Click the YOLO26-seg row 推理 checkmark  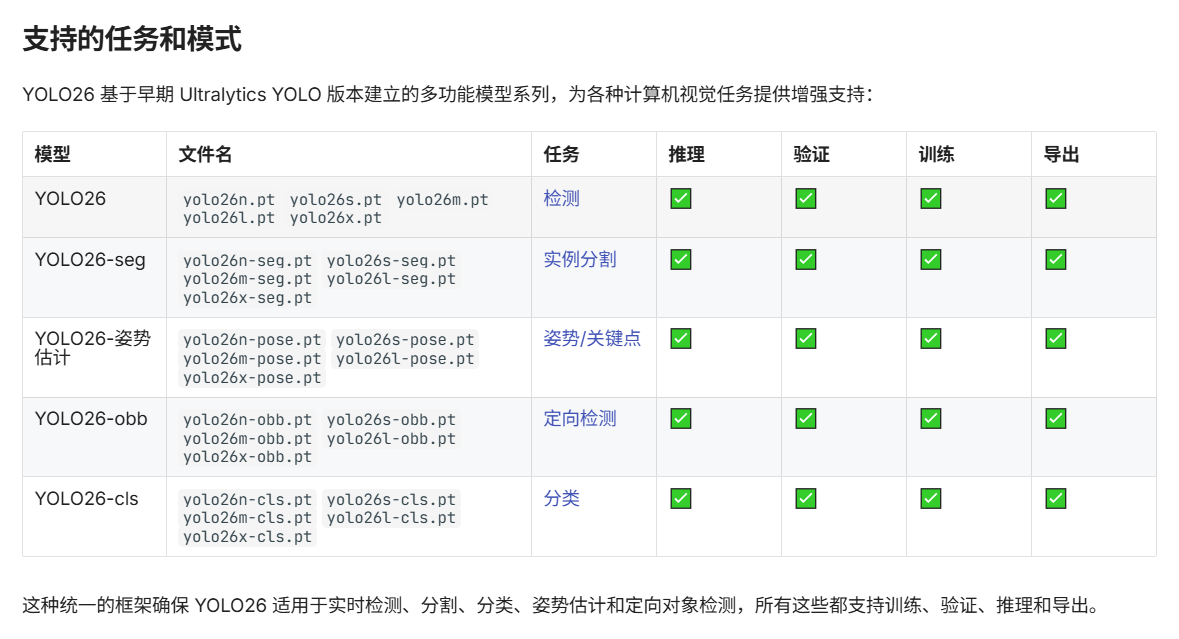(680, 259)
